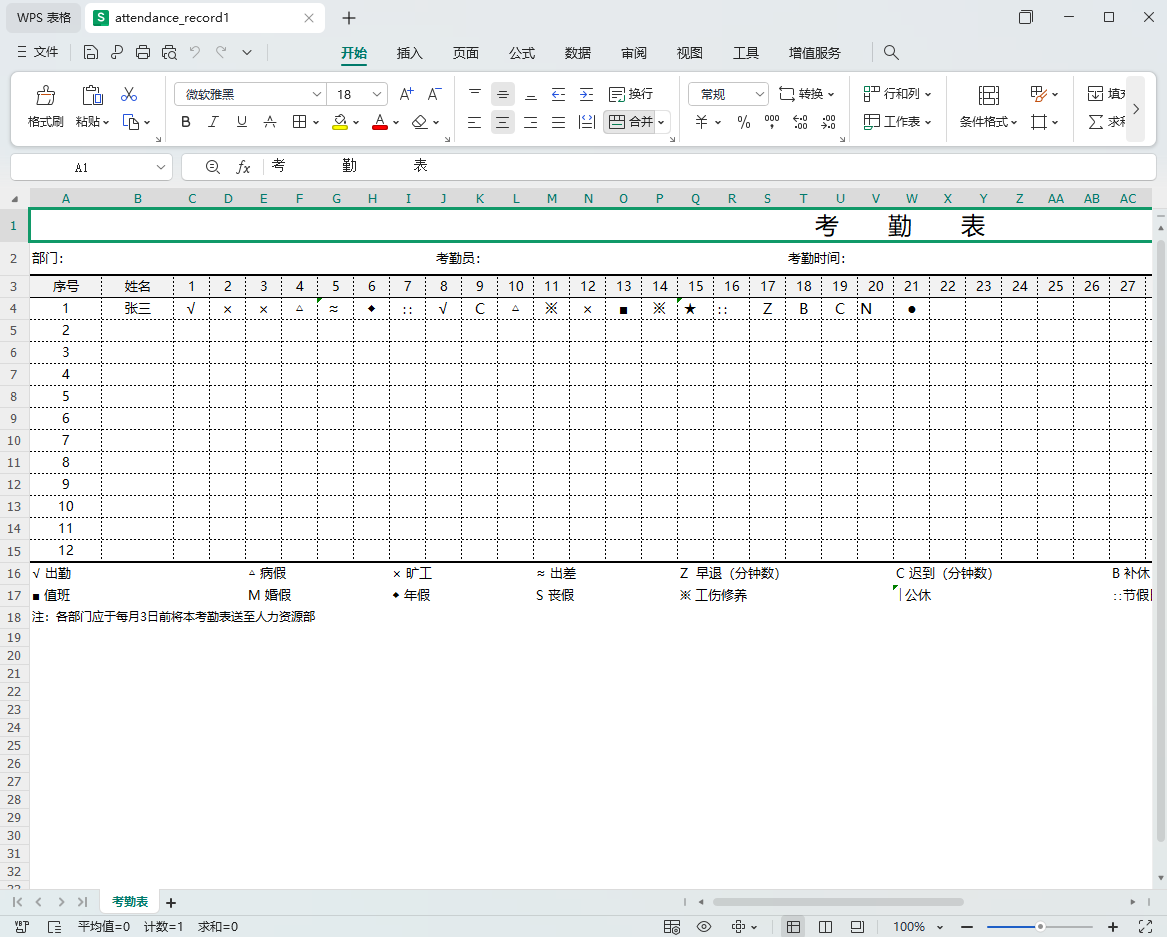Increase font size with A+ icon
The width and height of the screenshot is (1167, 937).
[x=406, y=94]
